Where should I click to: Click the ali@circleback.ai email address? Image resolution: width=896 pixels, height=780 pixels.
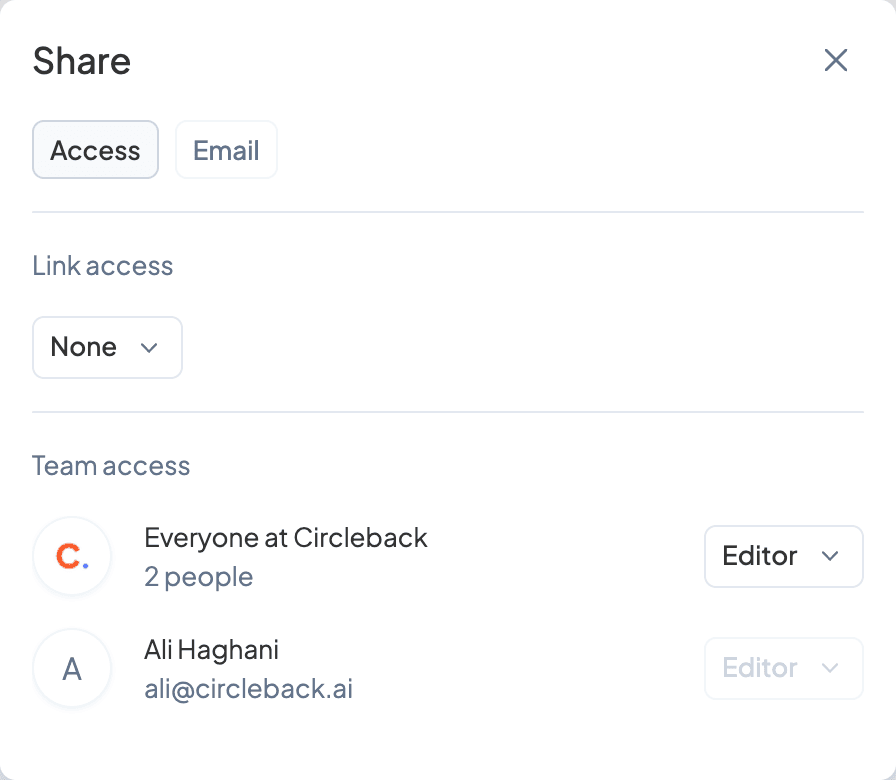248,689
